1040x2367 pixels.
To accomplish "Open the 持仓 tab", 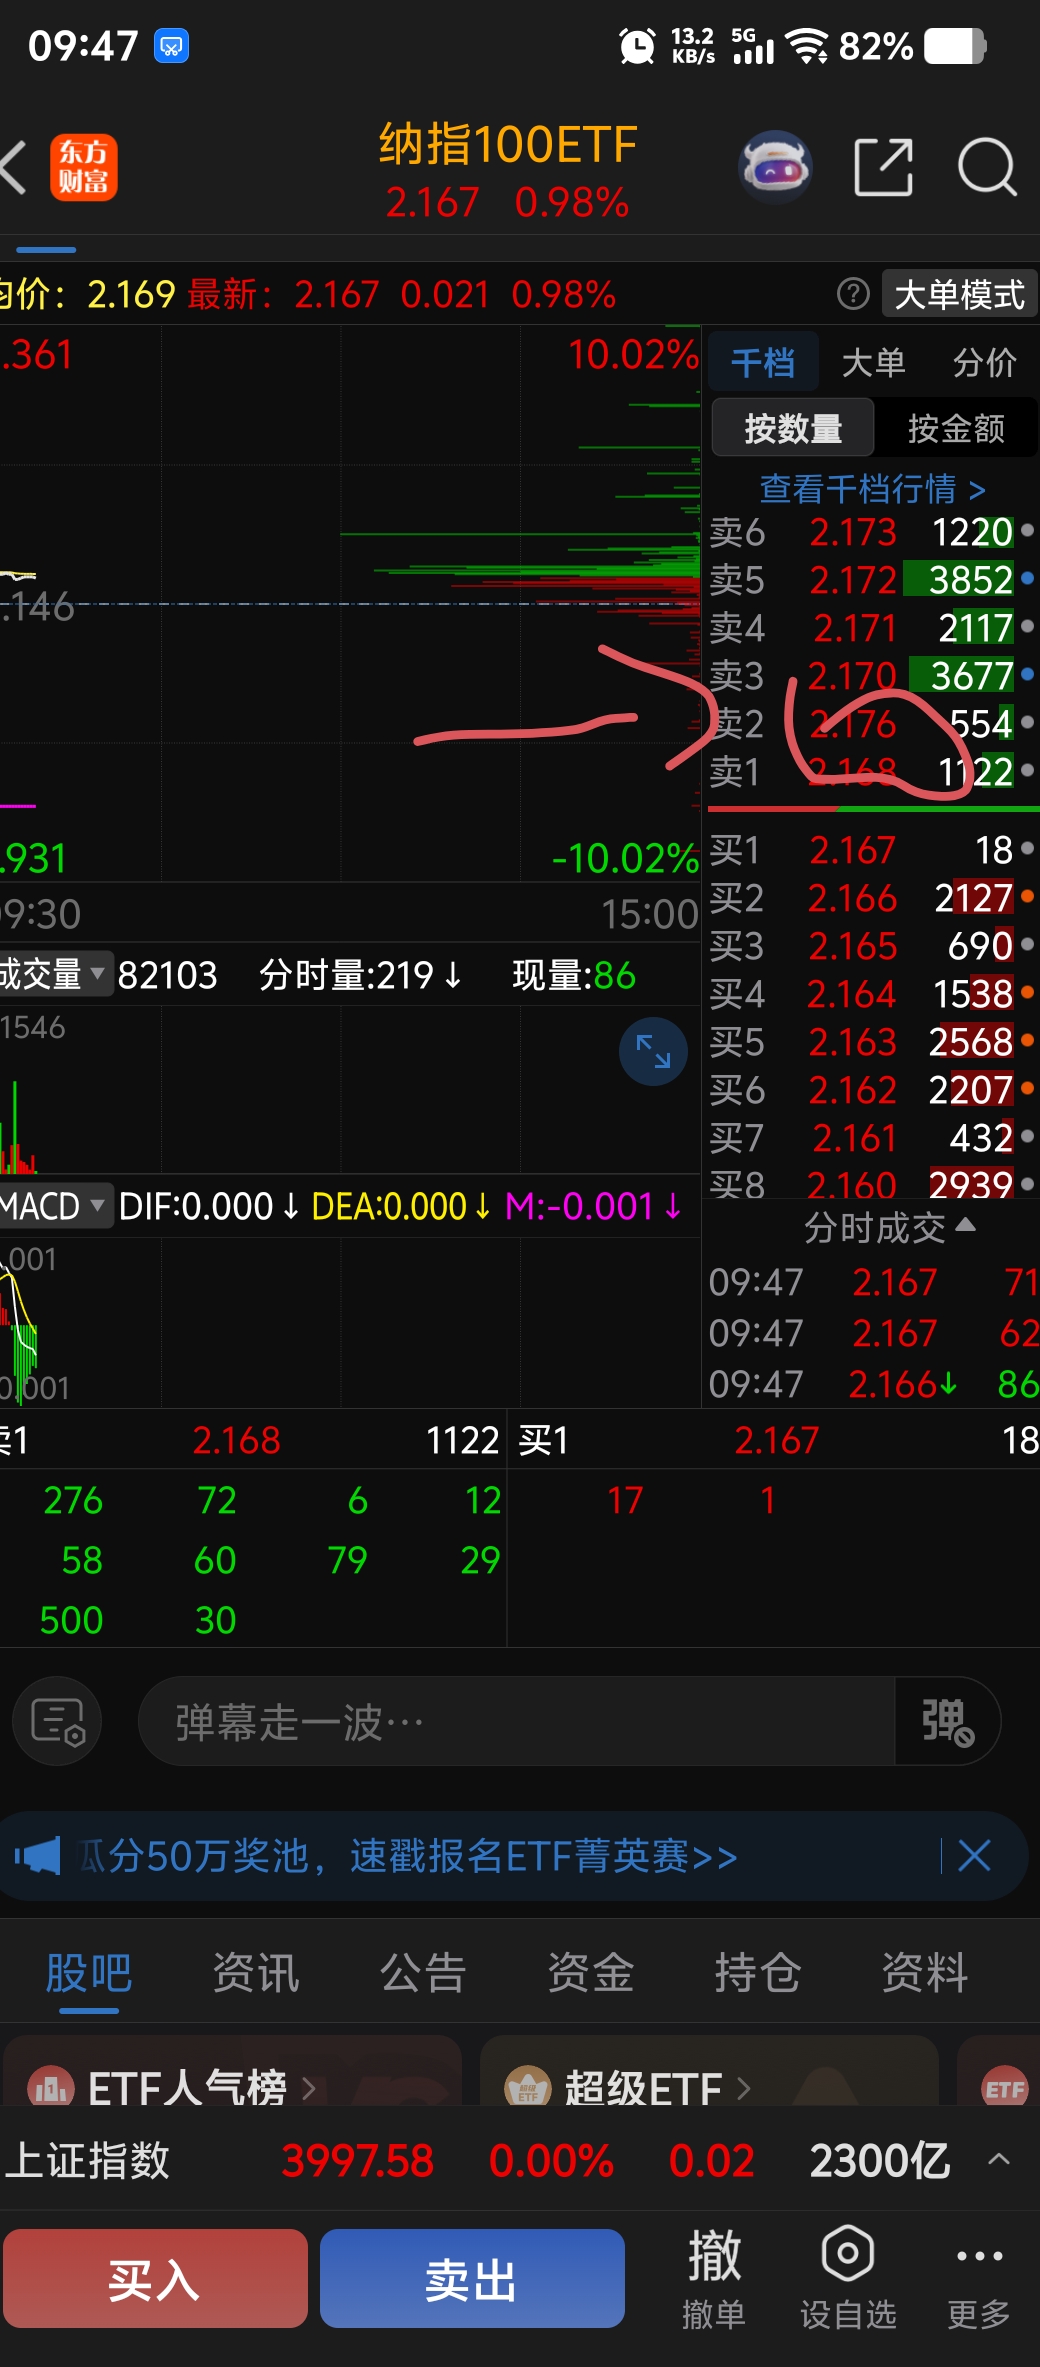I will pos(757,1973).
